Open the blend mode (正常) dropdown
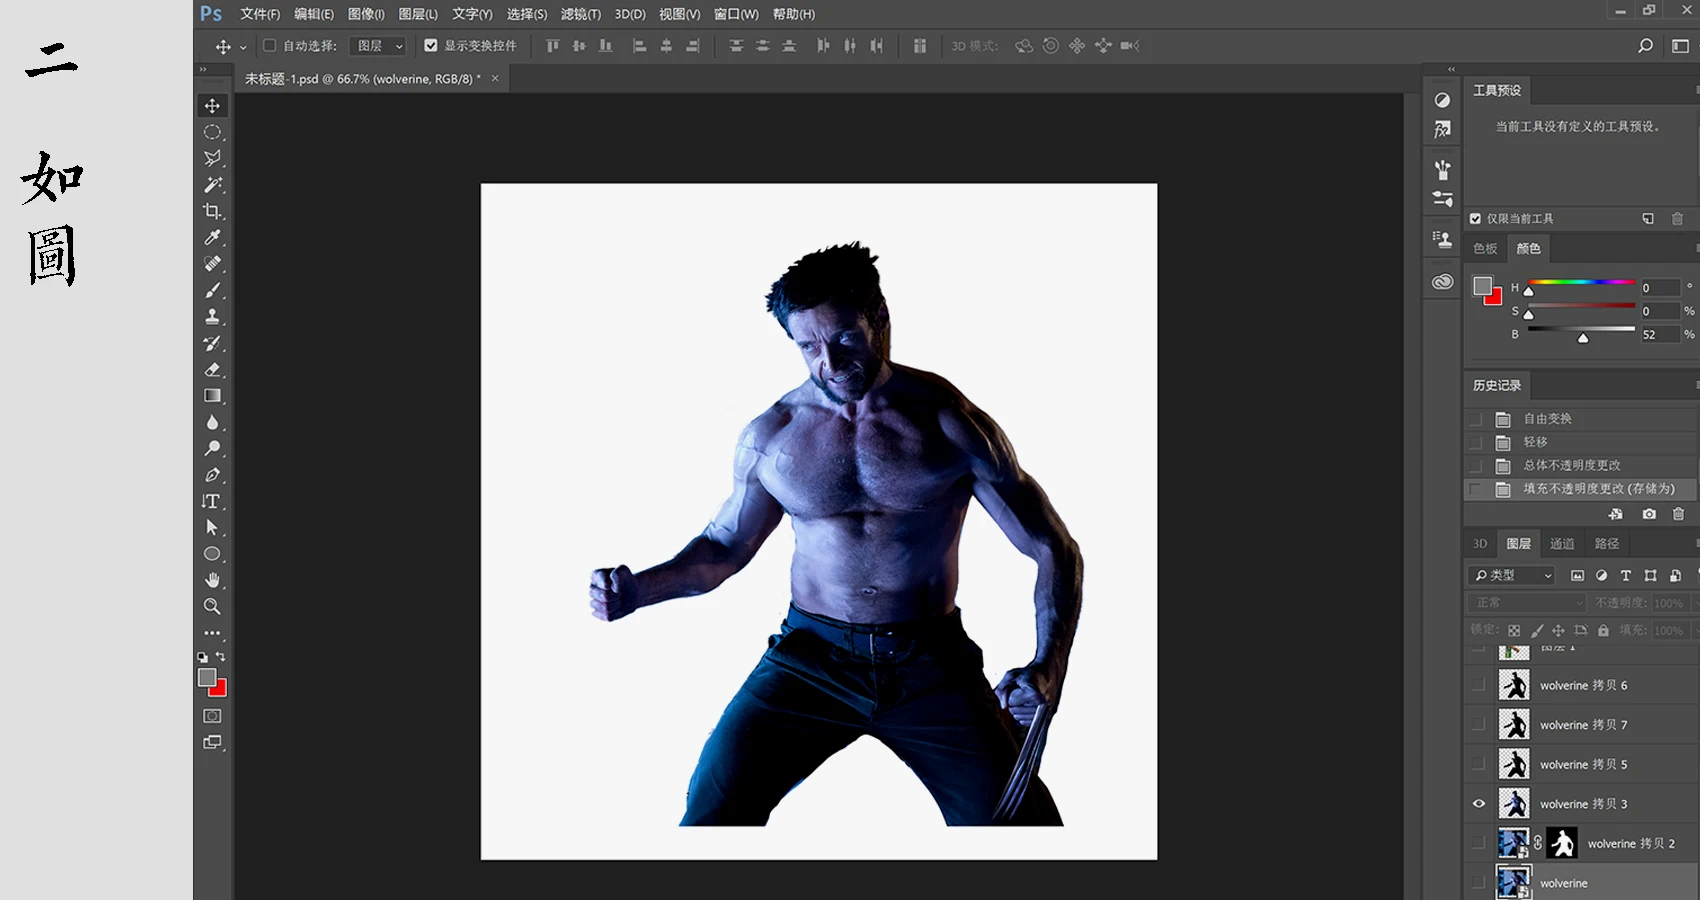Viewport: 1700px width, 900px height. click(1527, 603)
